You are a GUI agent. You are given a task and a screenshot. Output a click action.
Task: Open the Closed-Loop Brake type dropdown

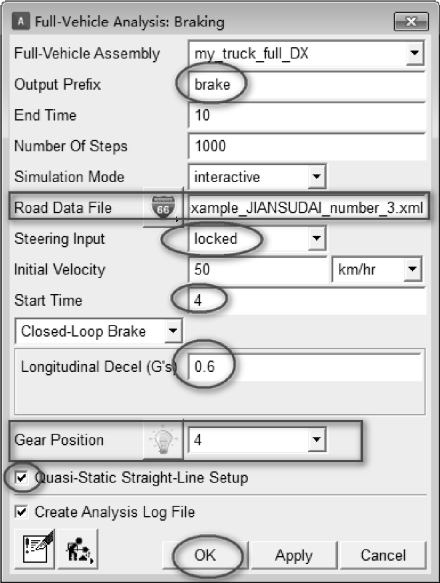click(x=173, y=331)
